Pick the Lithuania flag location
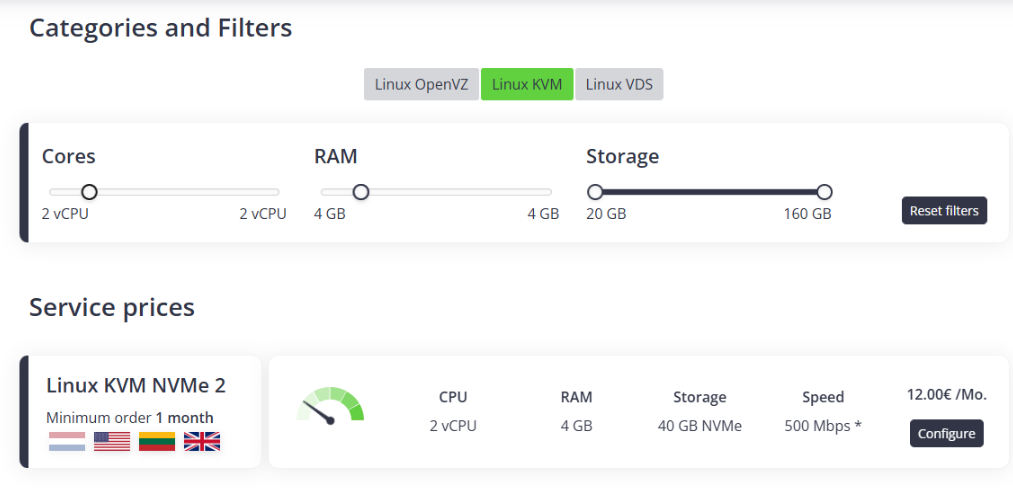This screenshot has width=1013, height=488. coord(157,441)
